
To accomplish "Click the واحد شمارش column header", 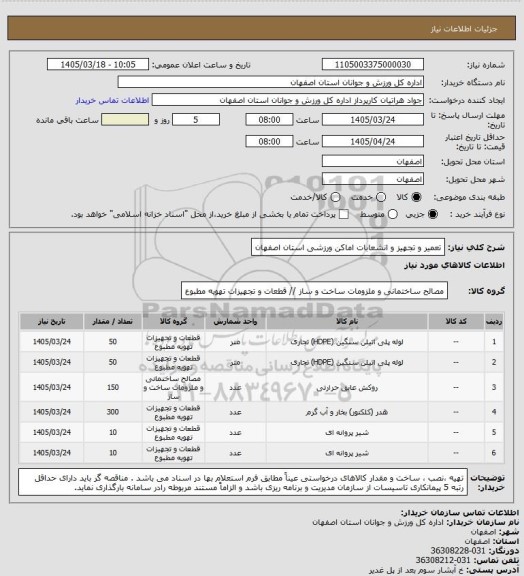I will click(x=235, y=321).
